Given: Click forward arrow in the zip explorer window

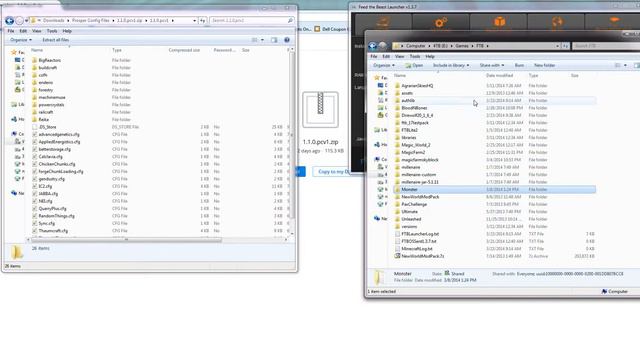Looking at the screenshot, I should (x=19, y=20).
